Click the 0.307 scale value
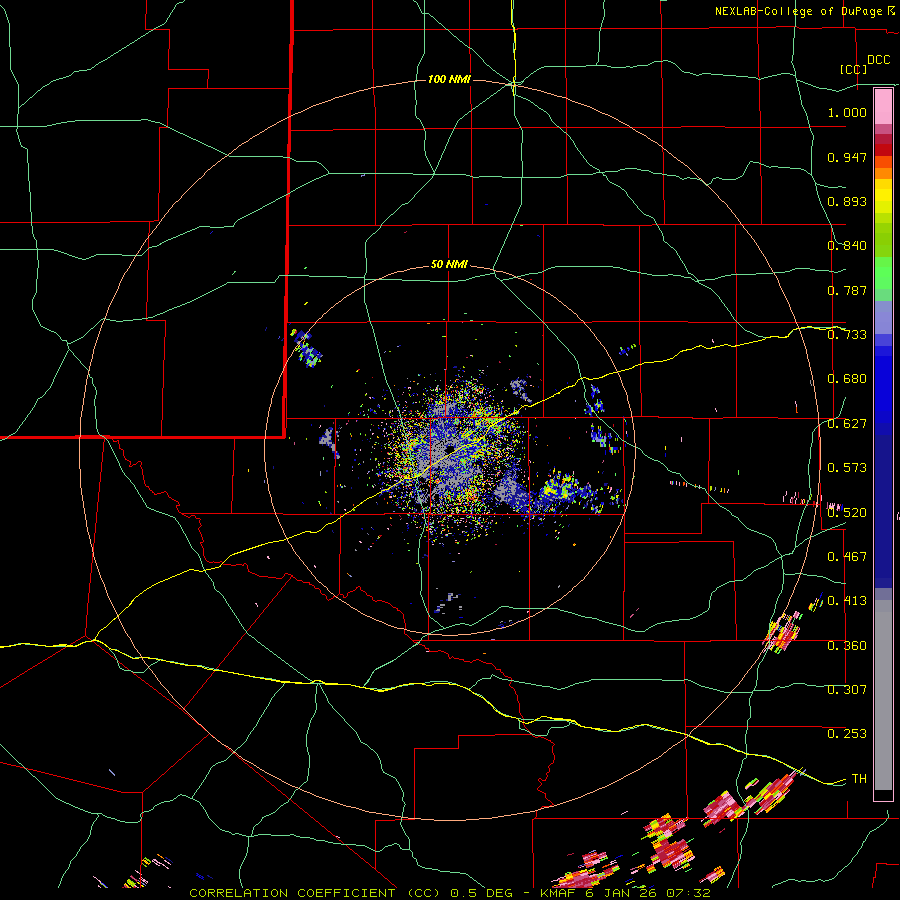The image size is (900, 900). click(x=847, y=690)
